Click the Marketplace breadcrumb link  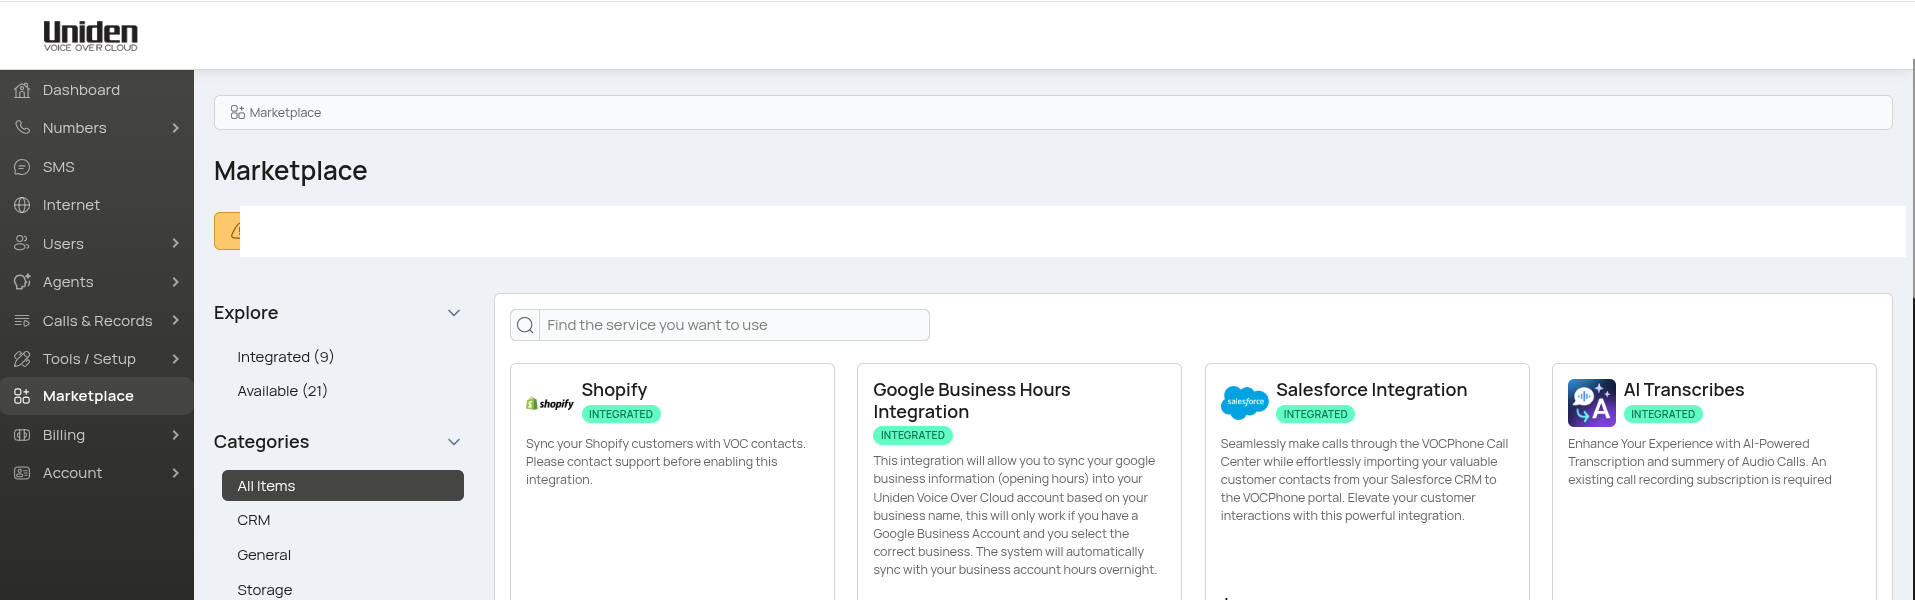[285, 113]
